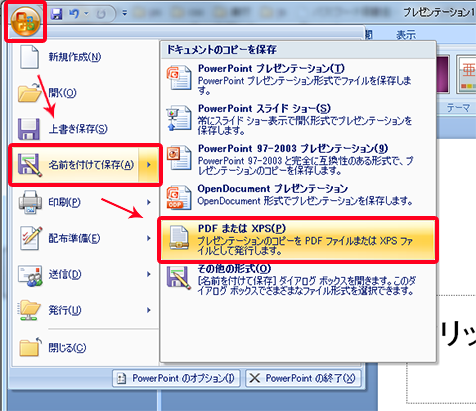Viewport: 476px width, 411px height.
Task: Click the 発行(U) publish folder icon
Action: [x=30, y=310]
